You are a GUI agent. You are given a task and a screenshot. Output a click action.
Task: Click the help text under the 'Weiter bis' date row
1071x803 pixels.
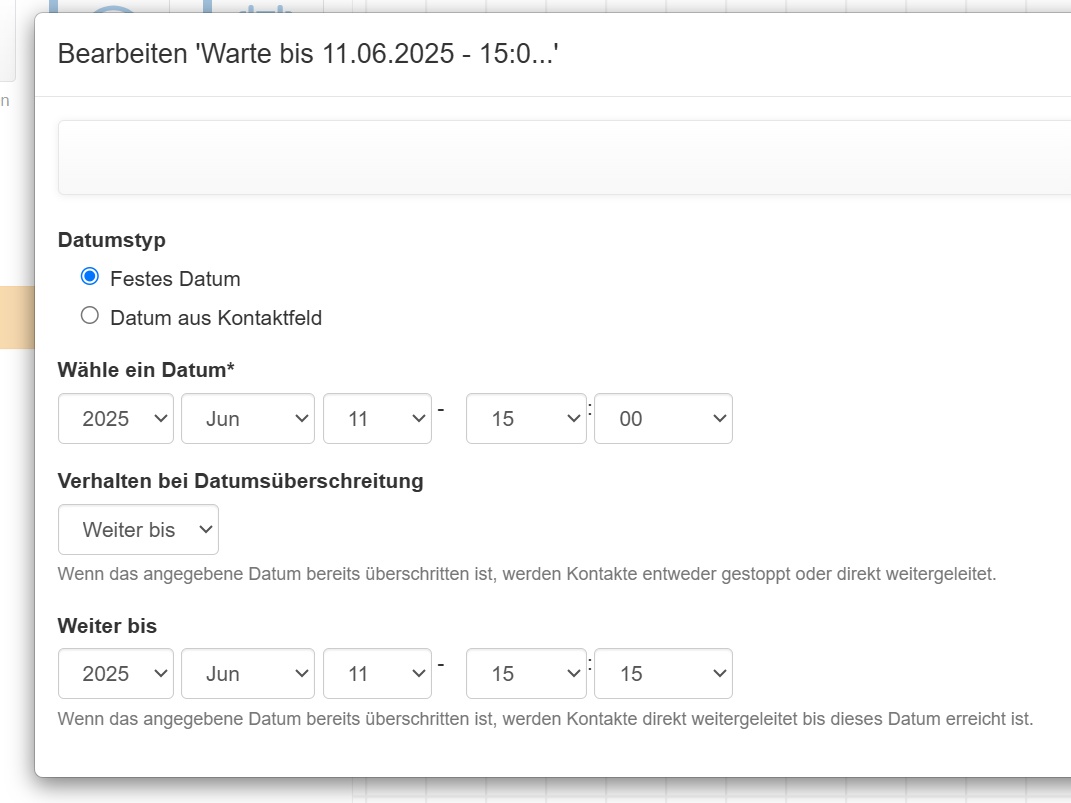point(545,718)
